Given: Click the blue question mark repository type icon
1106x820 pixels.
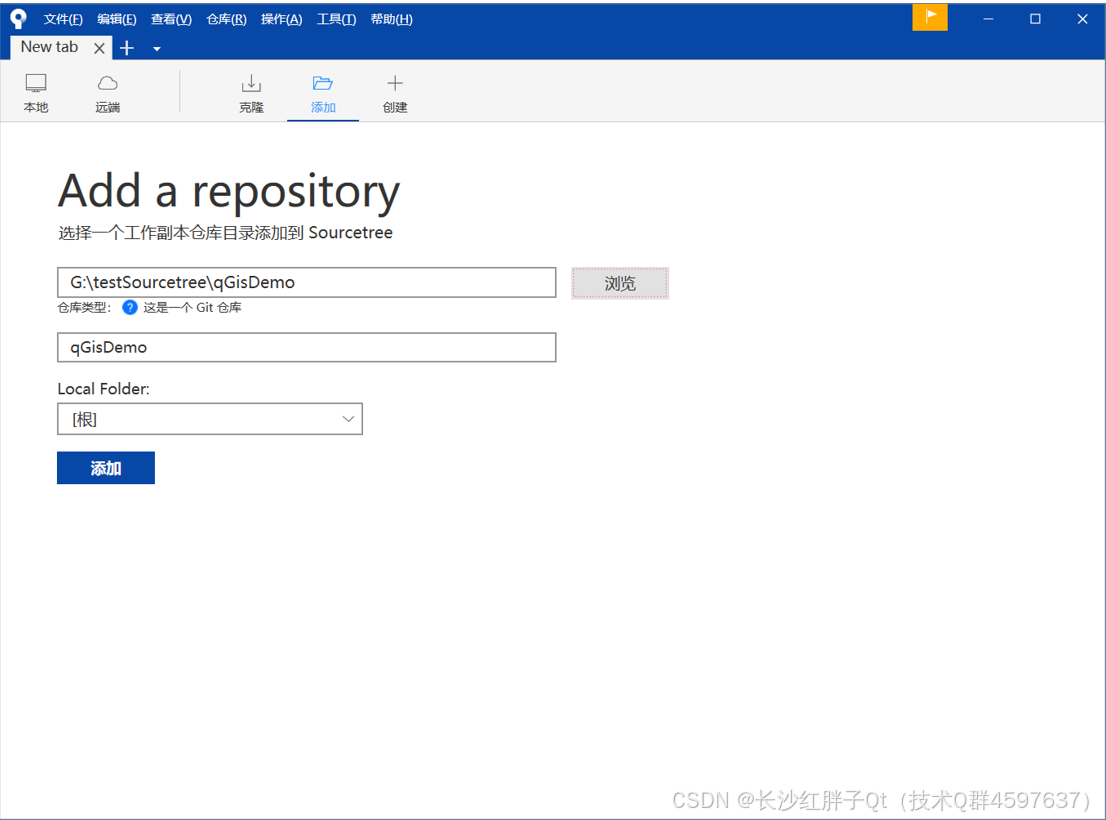Looking at the screenshot, I should [x=130, y=307].
